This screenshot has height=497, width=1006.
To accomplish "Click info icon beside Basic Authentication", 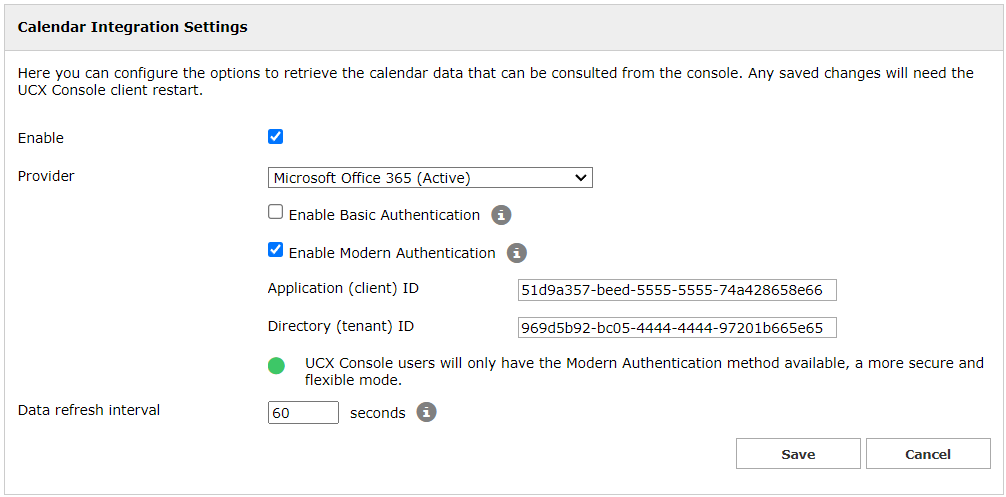I will pyautogui.click(x=501, y=215).
